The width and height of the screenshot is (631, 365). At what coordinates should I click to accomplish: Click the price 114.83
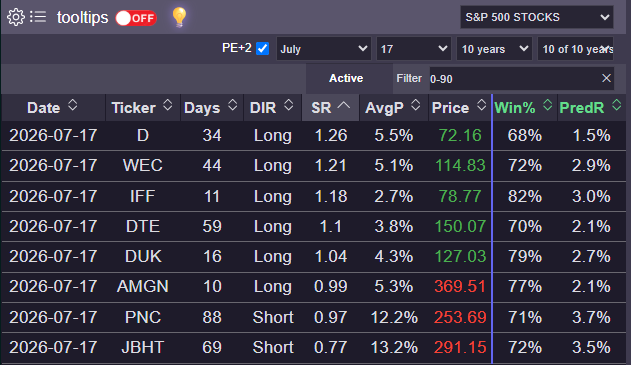460,165
